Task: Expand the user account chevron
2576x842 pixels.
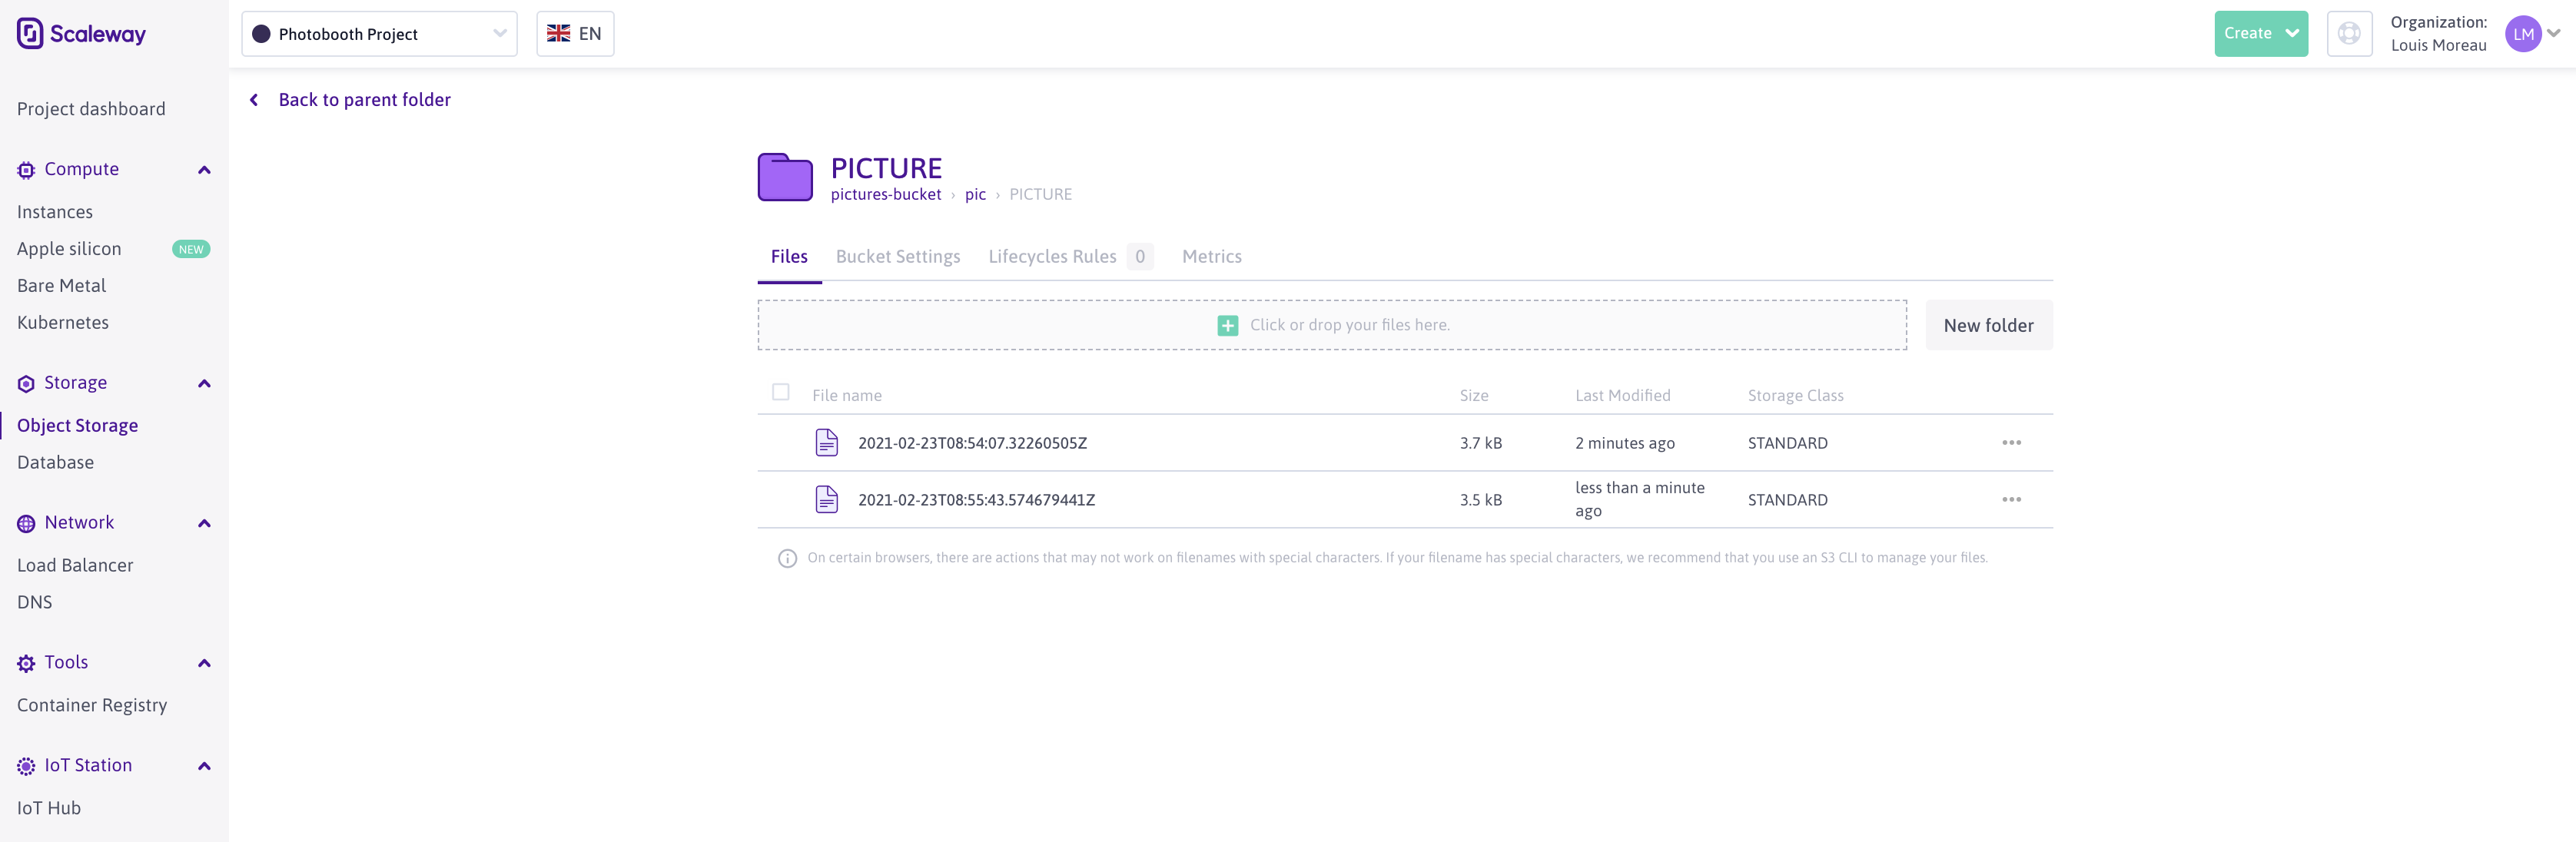Action: pos(2553,33)
